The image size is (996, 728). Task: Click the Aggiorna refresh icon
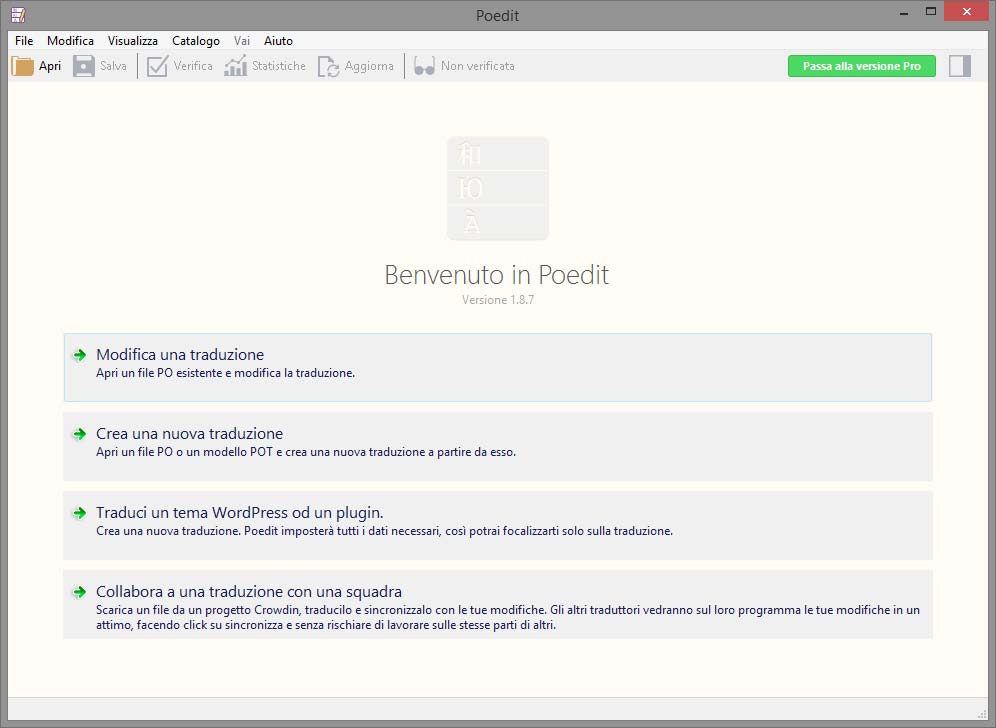(x=328, y=66)
